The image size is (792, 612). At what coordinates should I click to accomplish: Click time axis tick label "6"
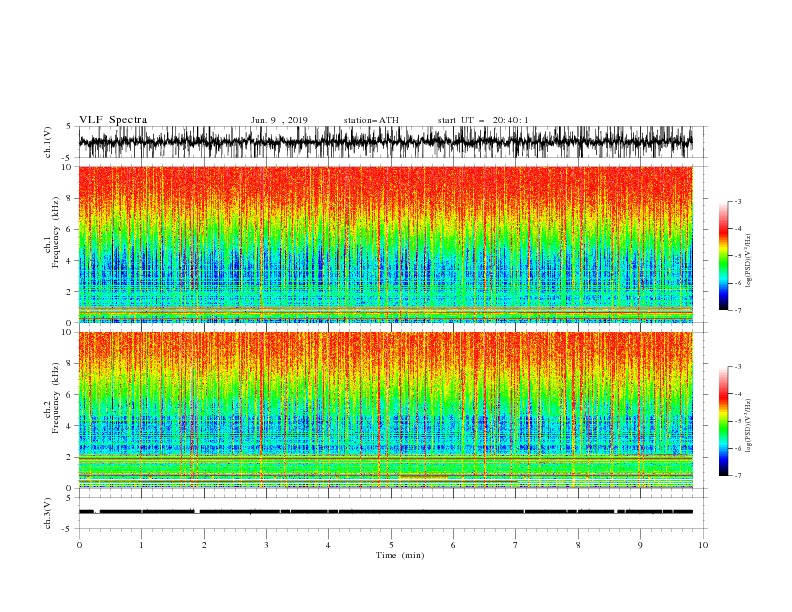pos(453,545)
